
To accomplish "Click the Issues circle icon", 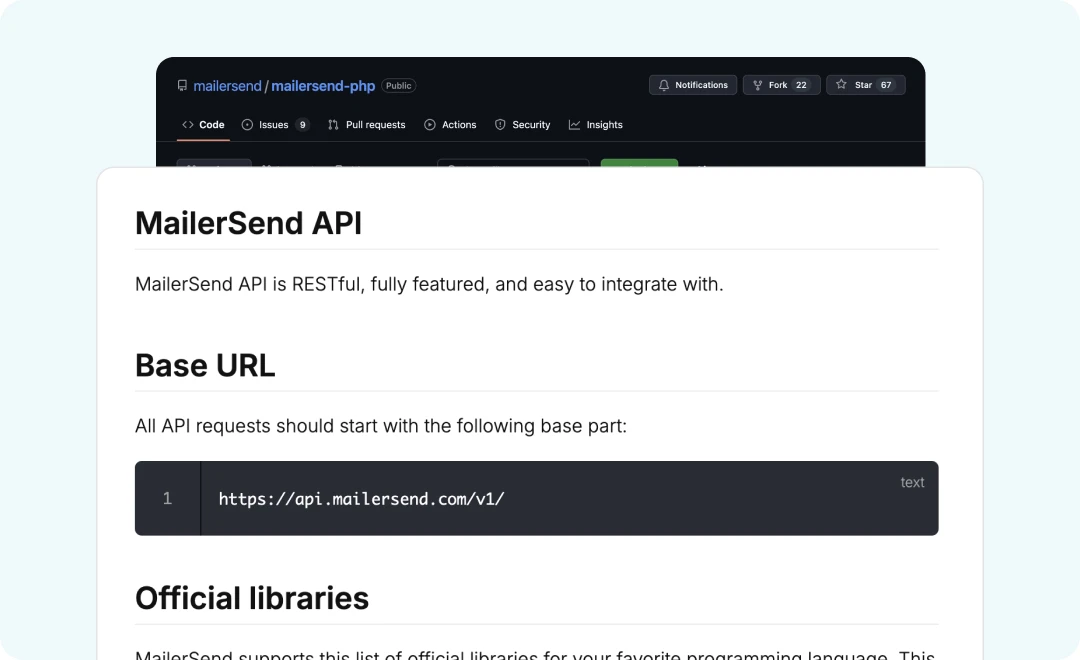I will 247,125.
